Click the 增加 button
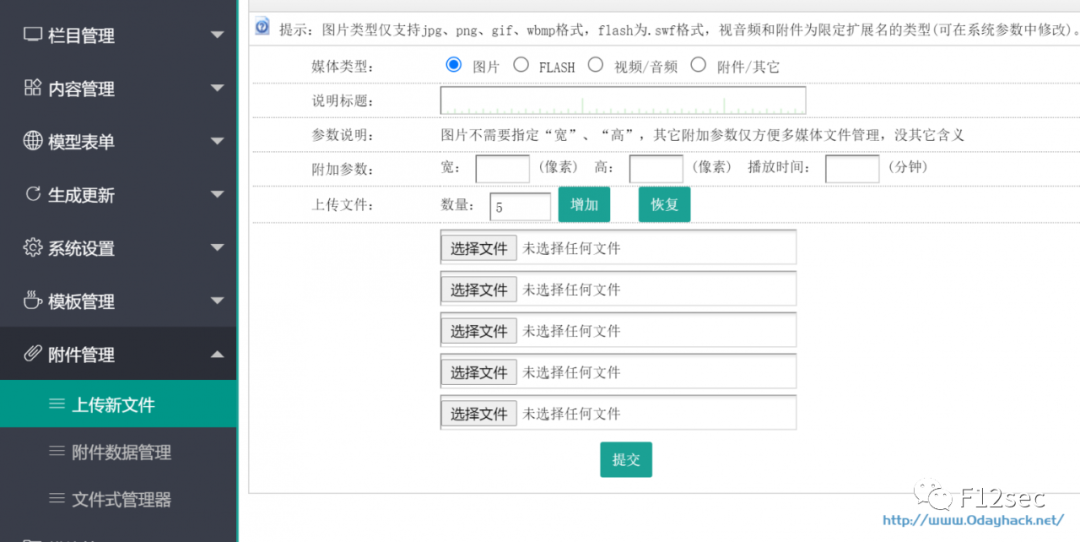 [x=584, y=205]
